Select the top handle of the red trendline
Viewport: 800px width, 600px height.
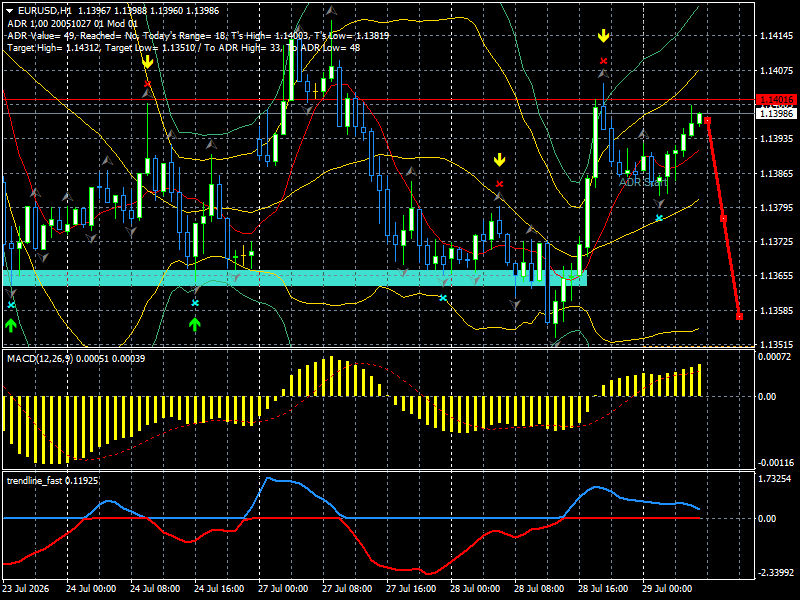(x=707, y=120)
